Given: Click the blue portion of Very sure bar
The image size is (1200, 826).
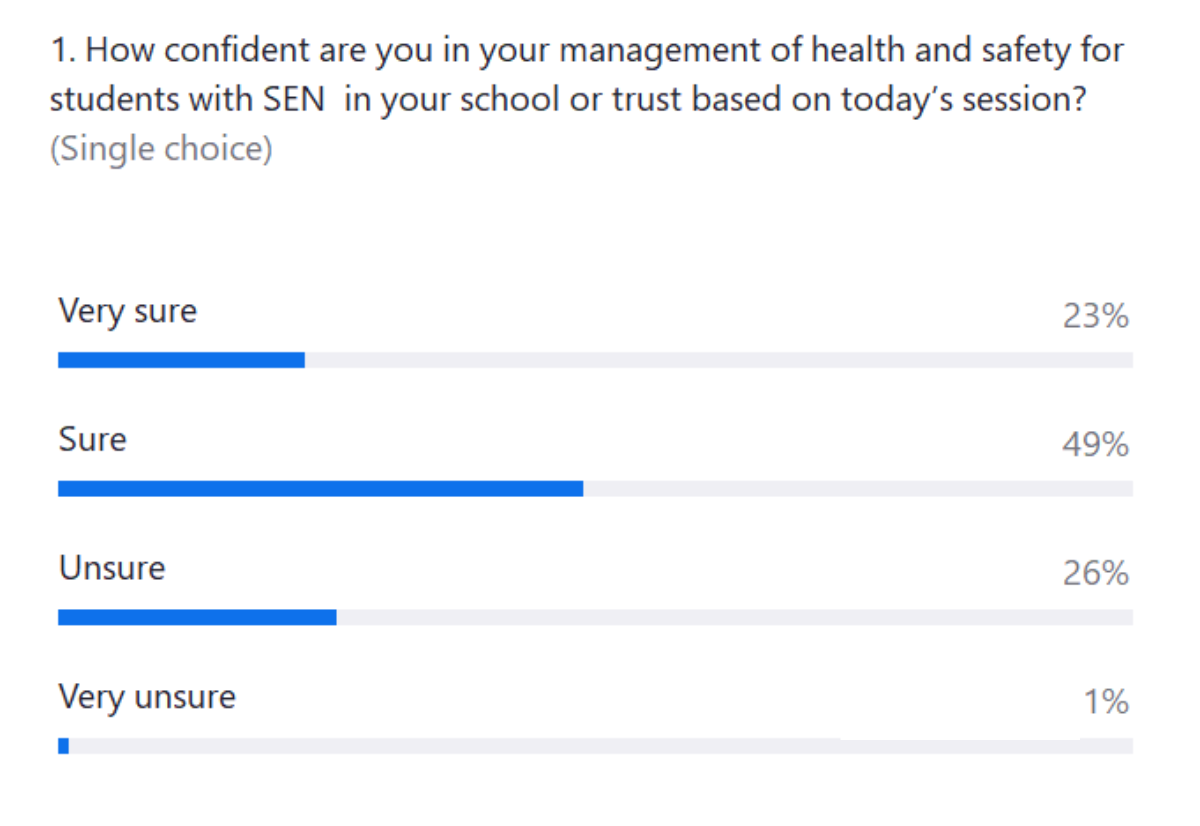Looking at the screenshot, I should (x=181, y=360).
